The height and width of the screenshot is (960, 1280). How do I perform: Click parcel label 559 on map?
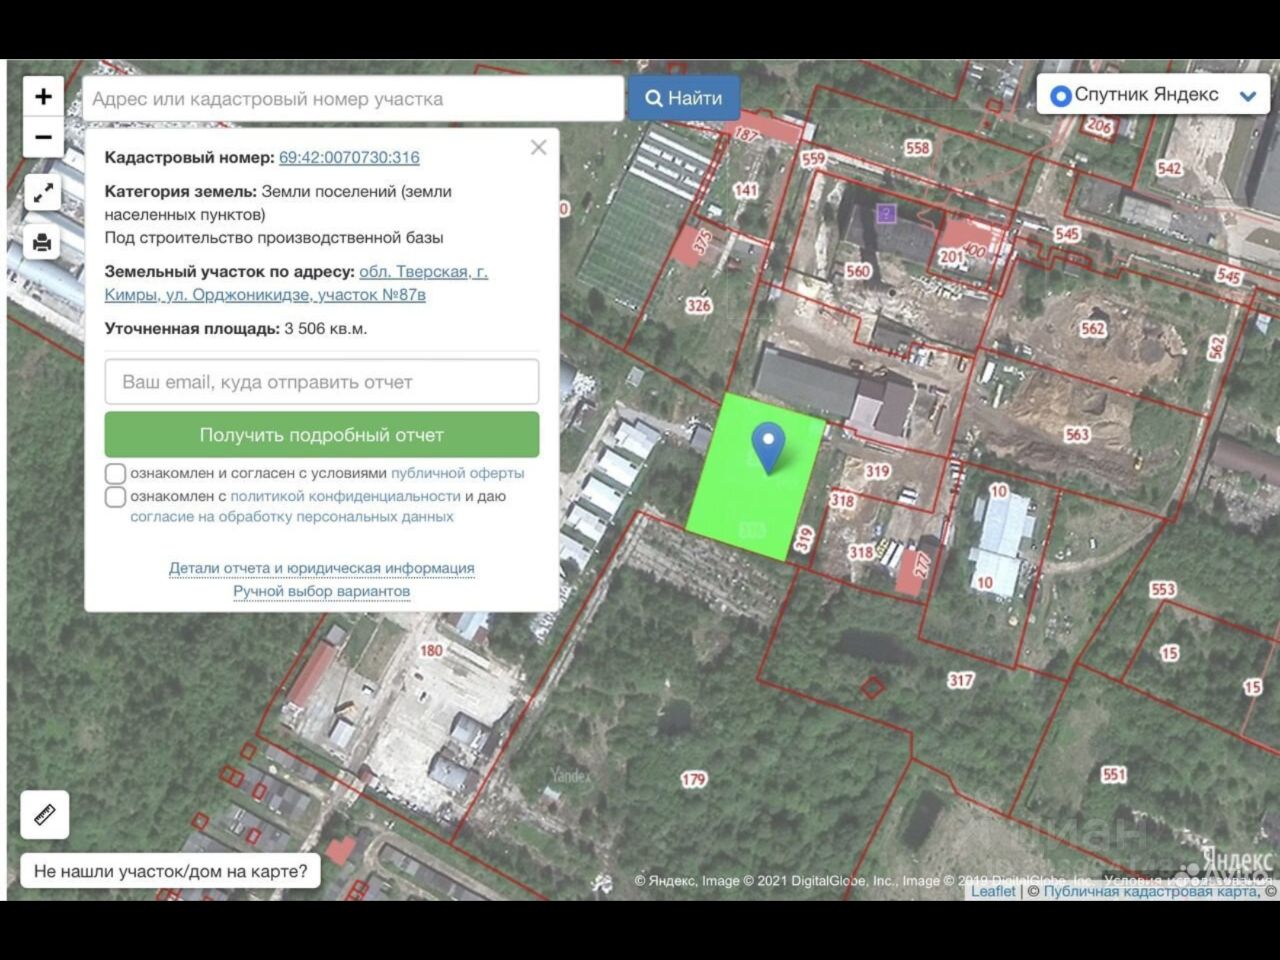(813, 158)
